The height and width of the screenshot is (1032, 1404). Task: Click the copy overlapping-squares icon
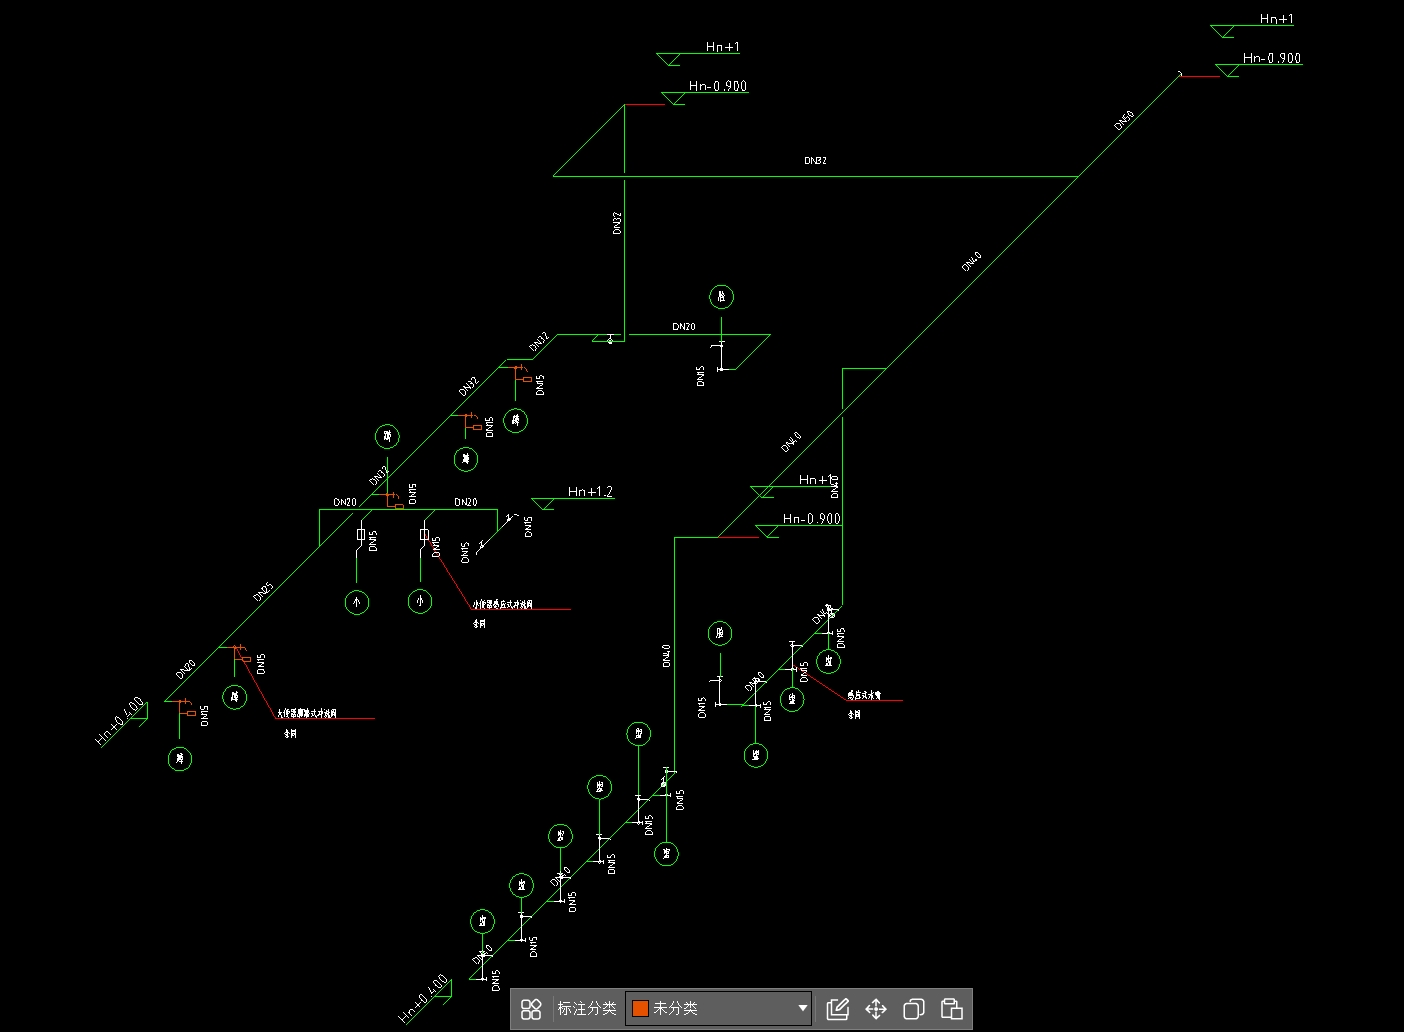pyautogui.click(x=913, y=1008)
